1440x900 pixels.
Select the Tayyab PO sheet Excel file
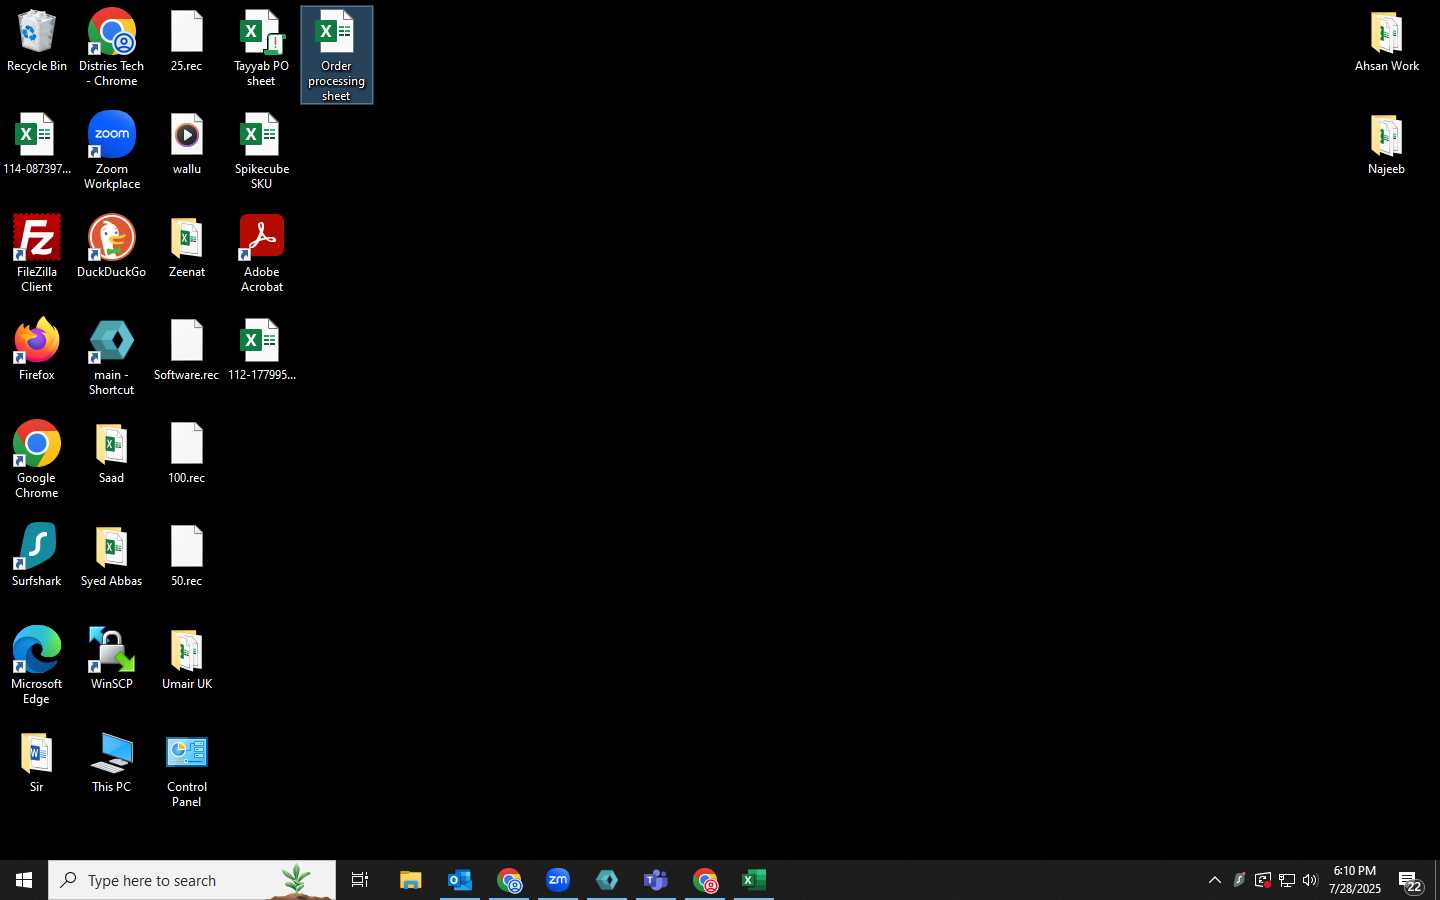(262, 48)
